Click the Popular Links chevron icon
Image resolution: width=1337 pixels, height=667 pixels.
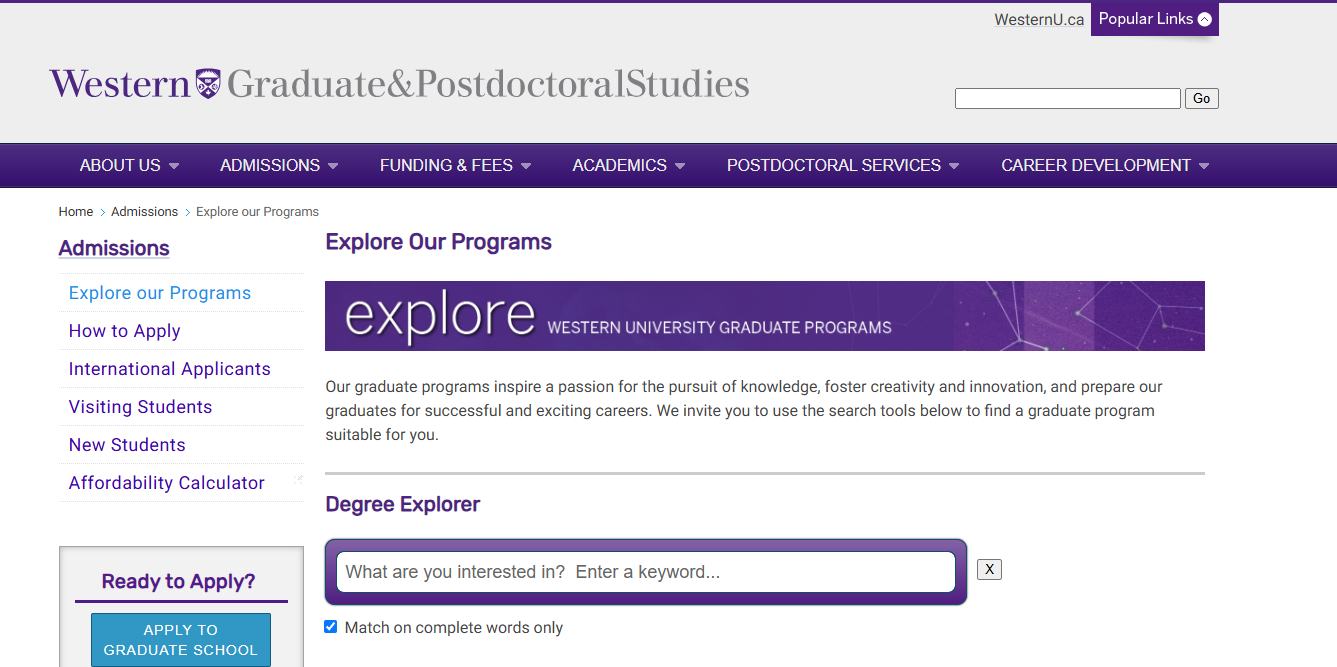pyautogui.click(x=1204, y=19)
